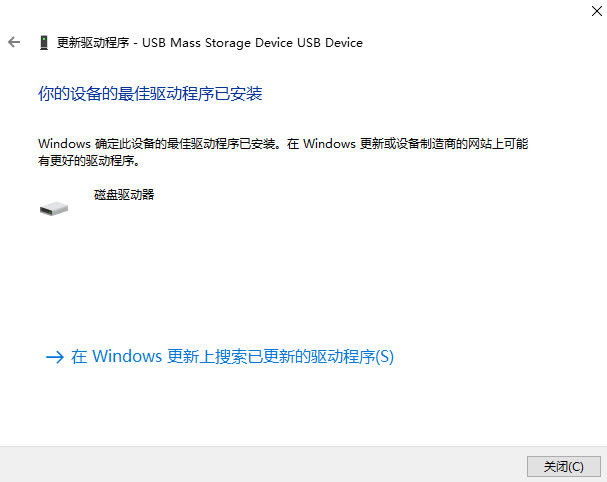Click the text line 有更好的驱动程序
This screenshot has width=607, height=482.
click(89, 160)
